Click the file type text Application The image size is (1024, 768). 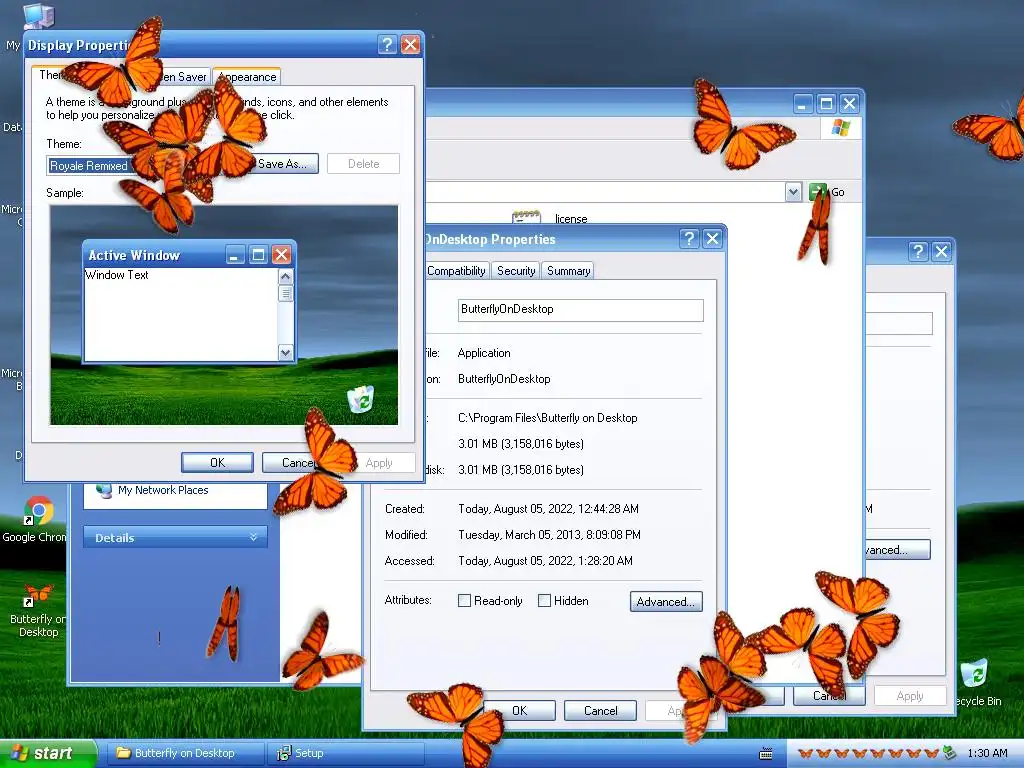coord(484,353)
